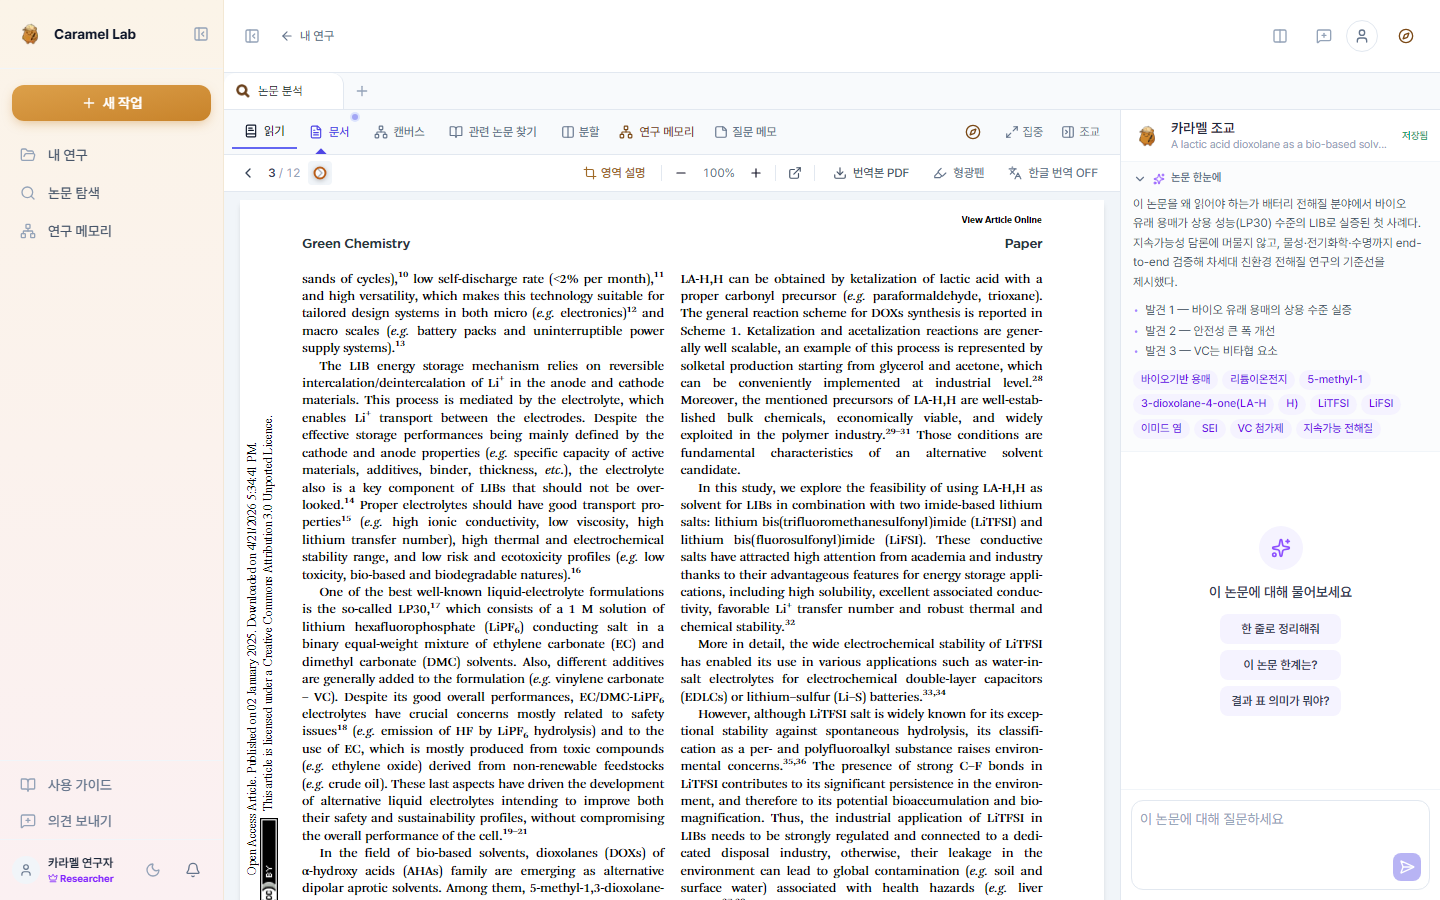1440x900 pixels.
Task: Toggle 집중 focus mode
Action: point(1024,132)
